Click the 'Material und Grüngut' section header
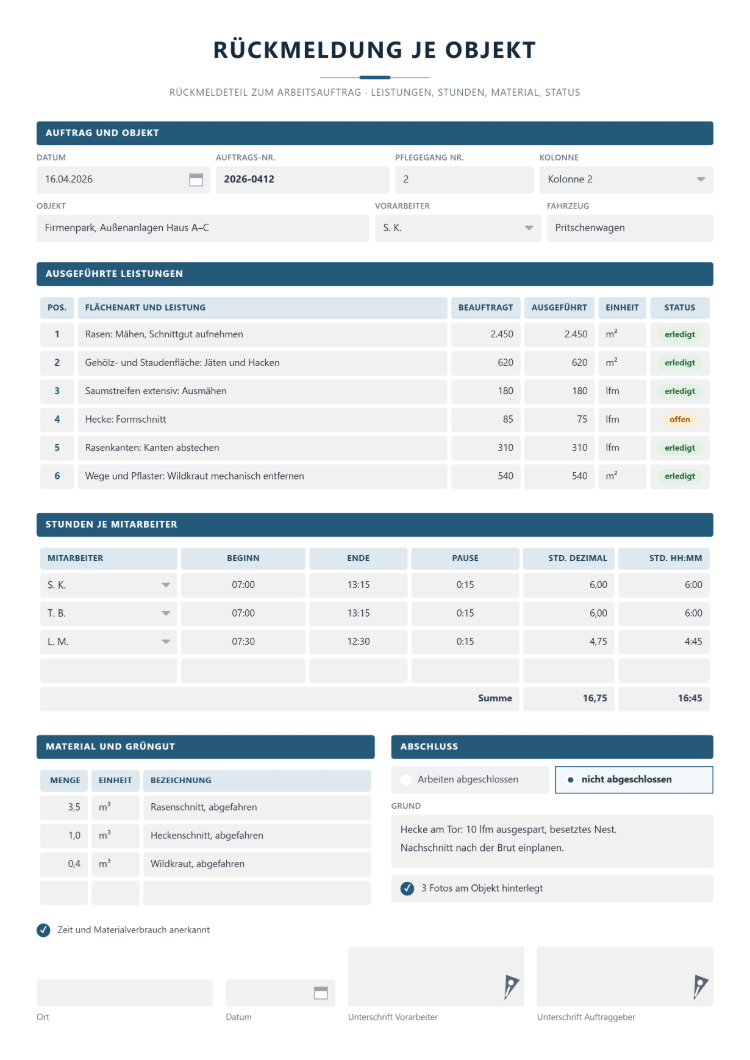The width and height of the screenshot is (750, 1060). 206,747
